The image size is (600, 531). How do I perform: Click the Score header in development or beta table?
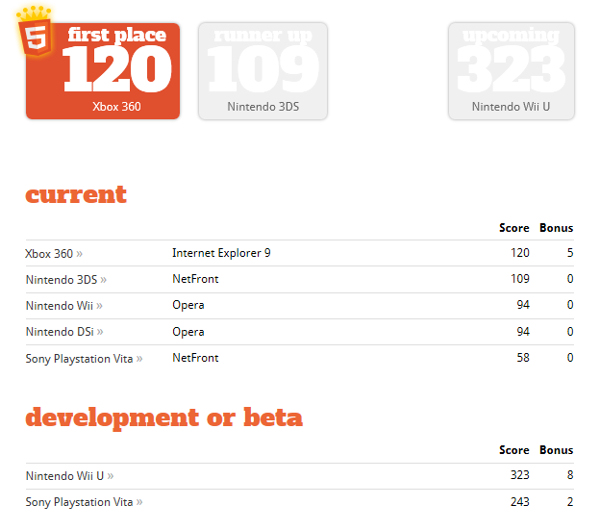[514, 450]
